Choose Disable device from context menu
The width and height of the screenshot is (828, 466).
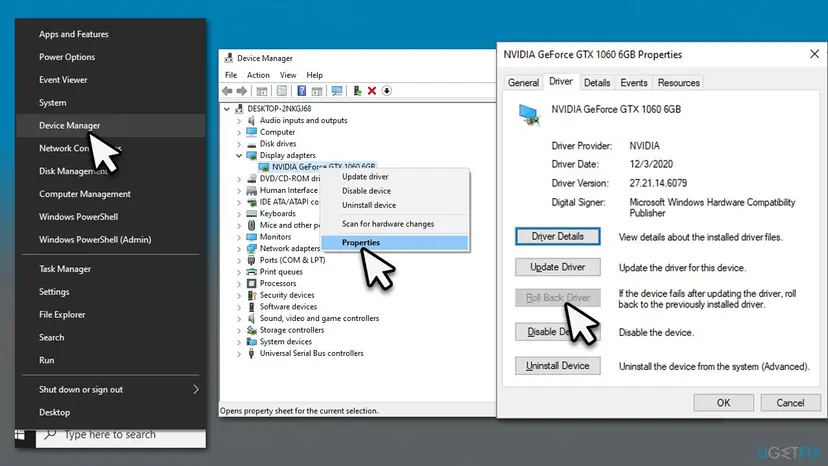(394, 191)
